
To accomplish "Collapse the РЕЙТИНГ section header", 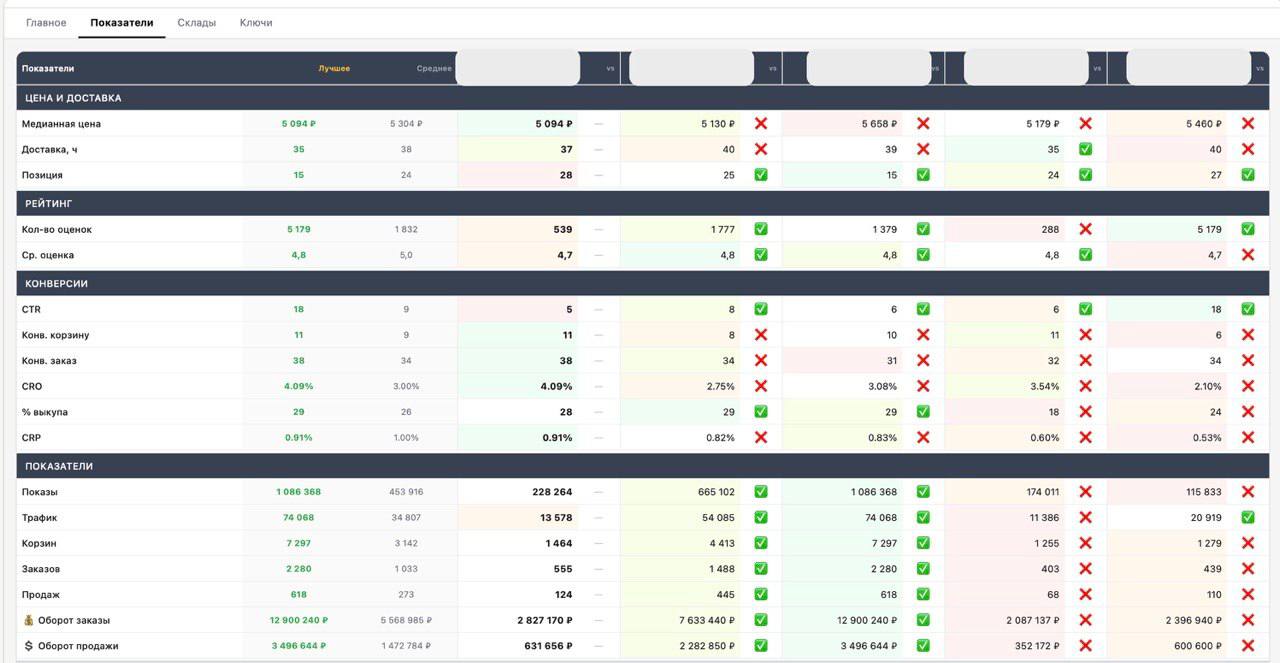I will (x=49, y=203).
